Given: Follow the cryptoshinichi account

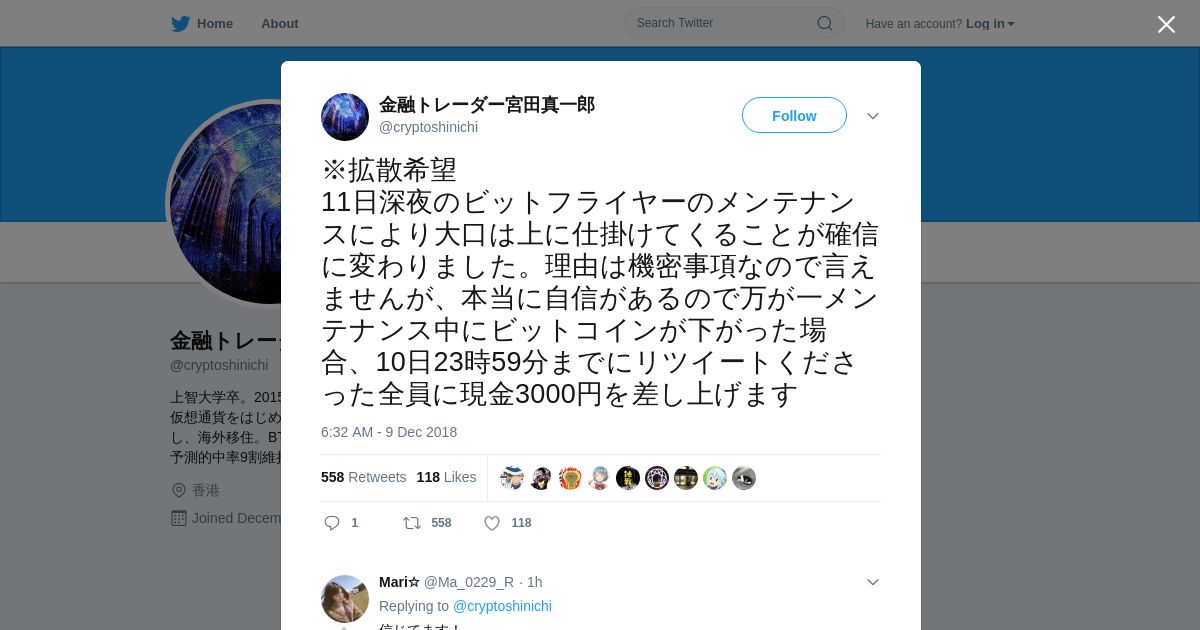Looking at the screenshot, I should (x=794, y=115).
